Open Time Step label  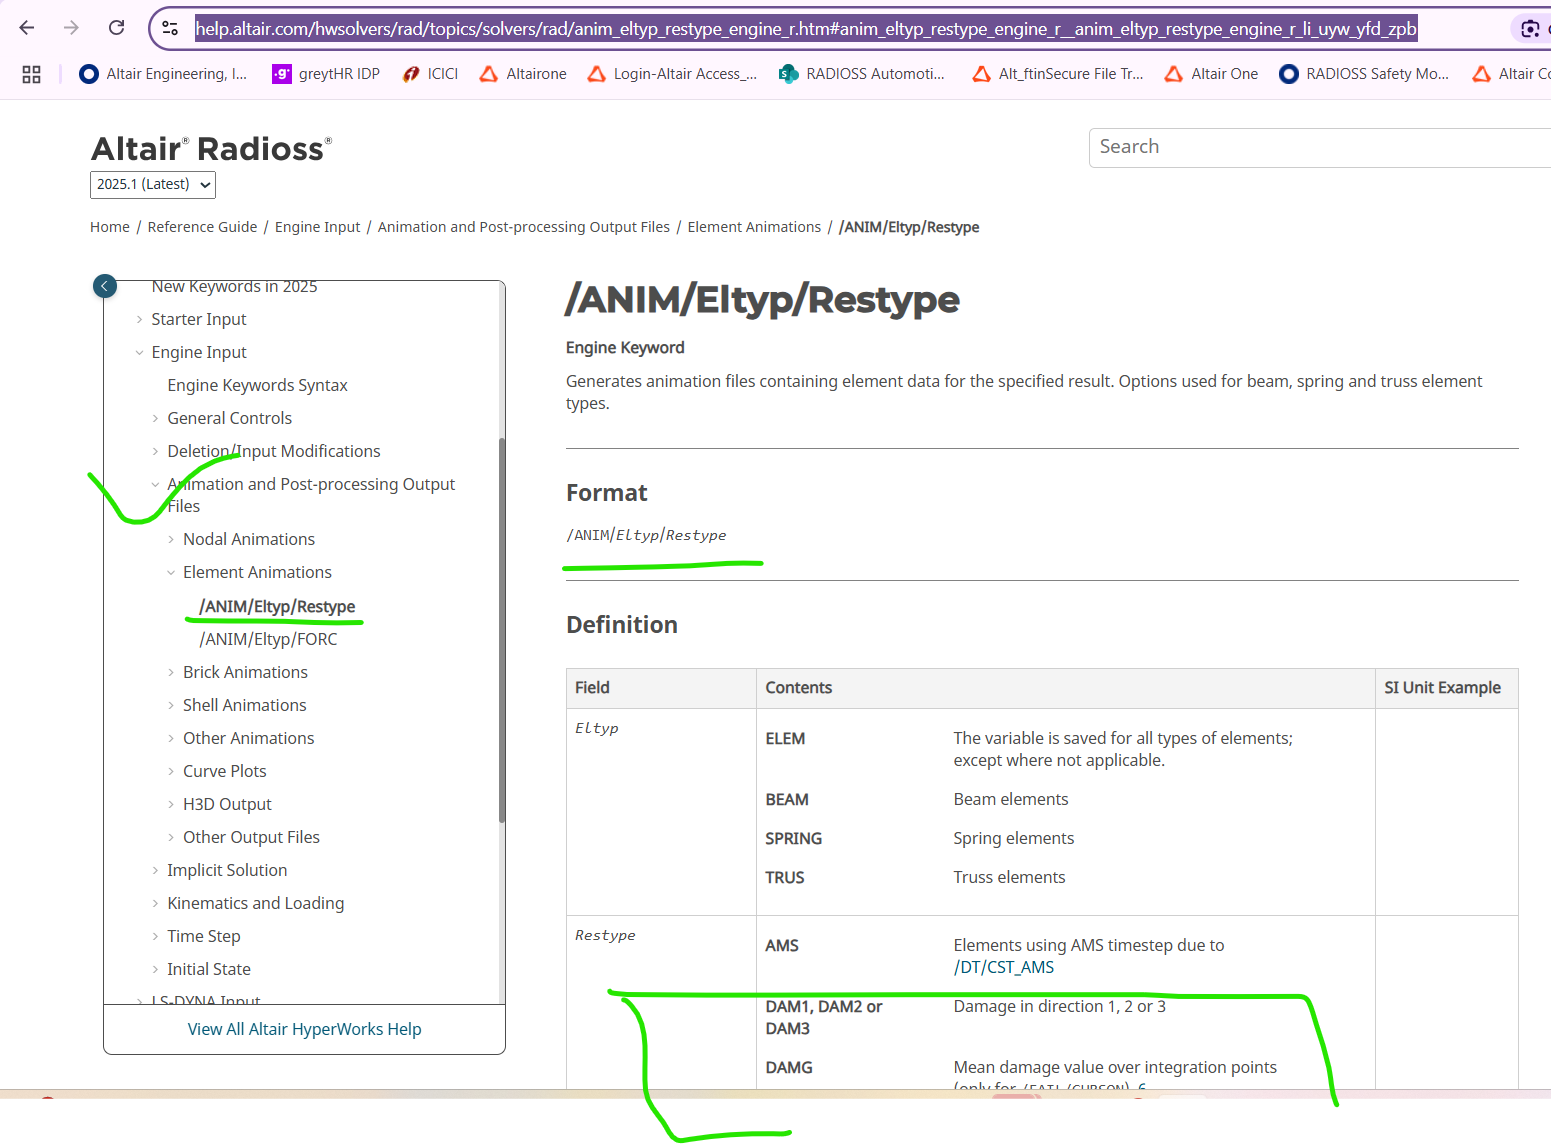pyautogui.click(x=204, y=936)
